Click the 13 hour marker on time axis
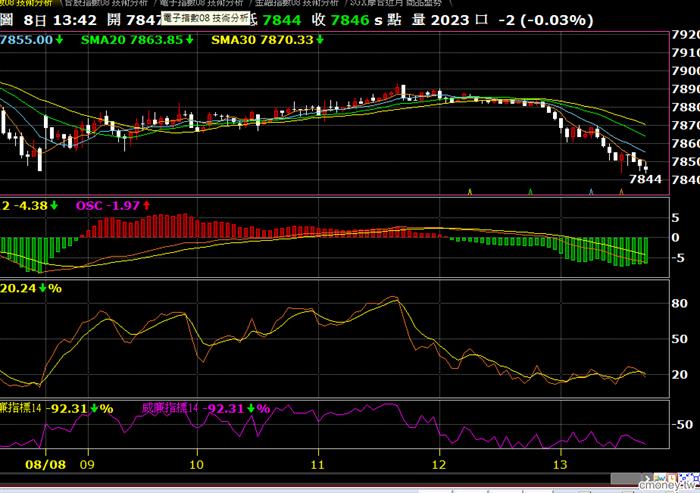Screen dimensions: 700x493 coord(560,464)
